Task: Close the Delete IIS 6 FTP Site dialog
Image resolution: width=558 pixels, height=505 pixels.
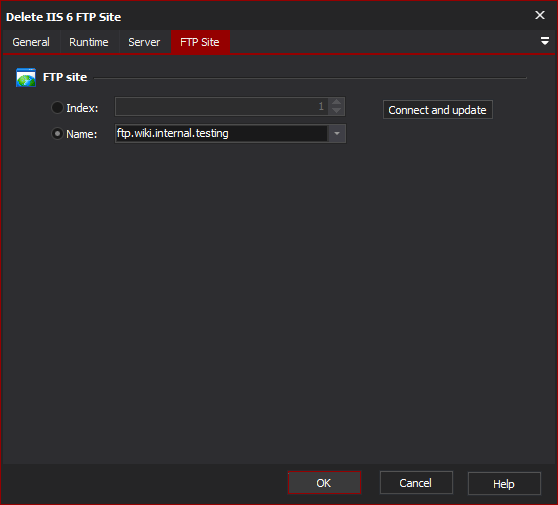Action: pyautogui.click(x=540, y=15)
